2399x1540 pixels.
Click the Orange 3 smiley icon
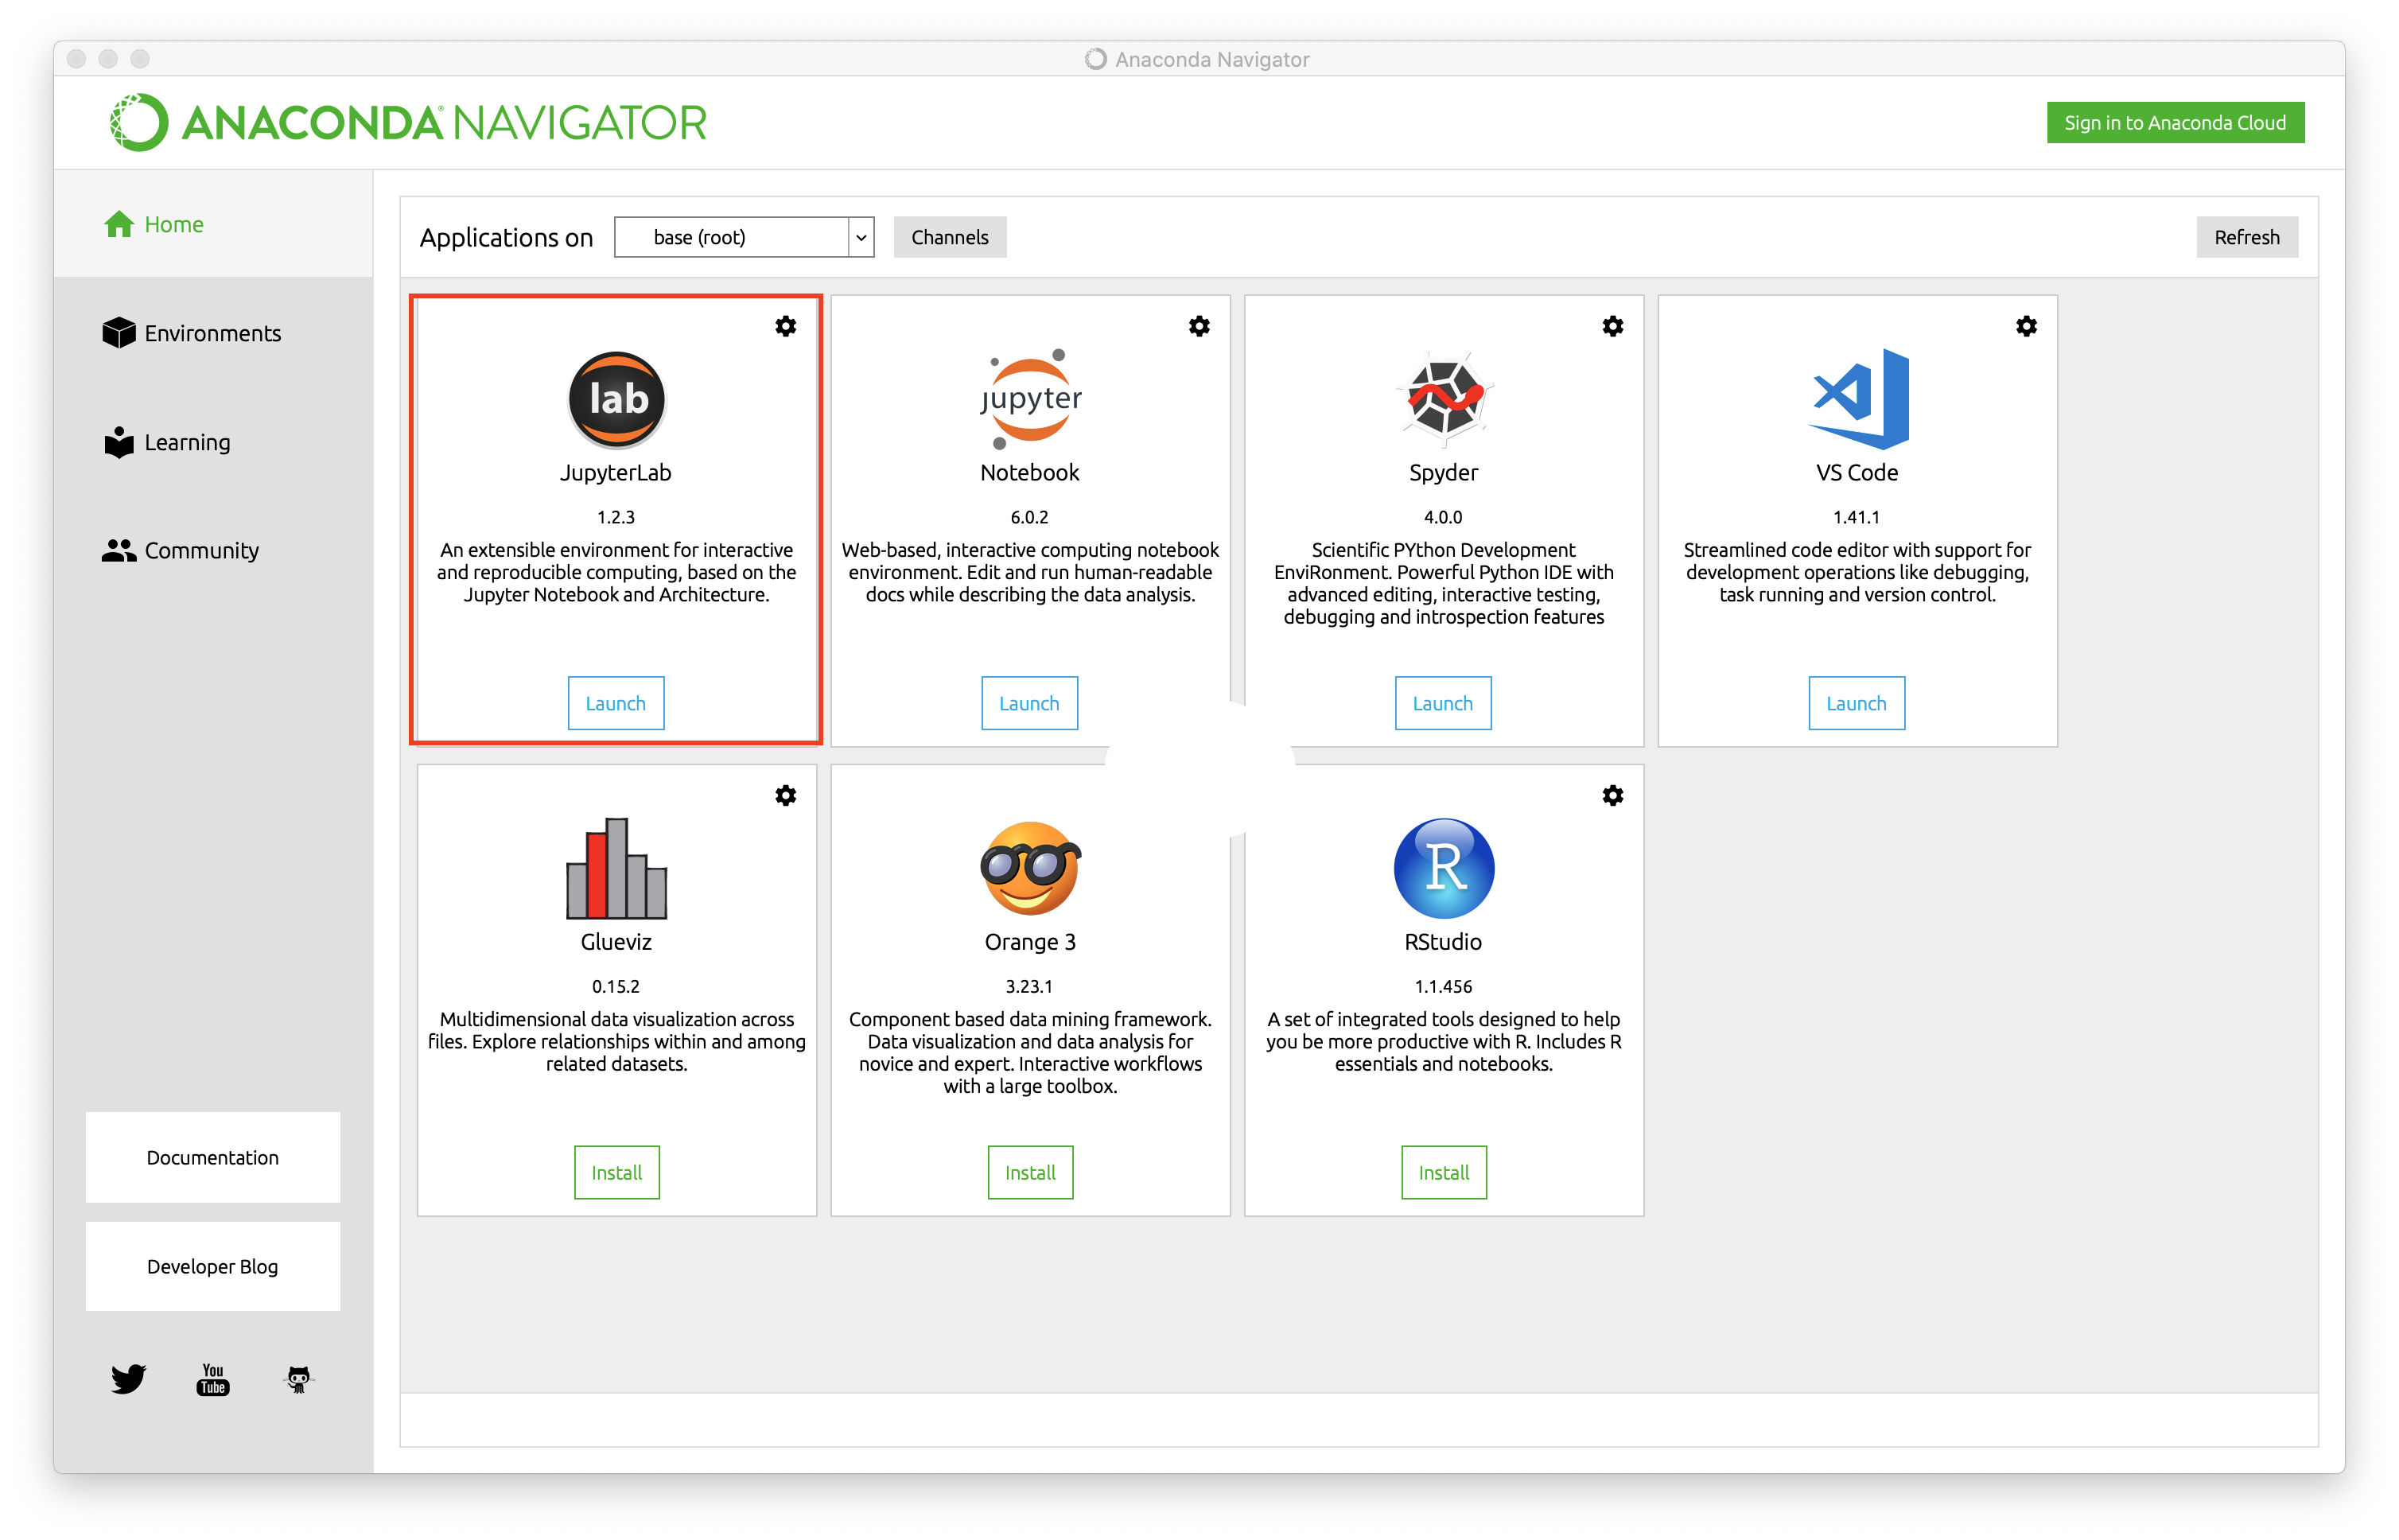tap(1030, 868)
